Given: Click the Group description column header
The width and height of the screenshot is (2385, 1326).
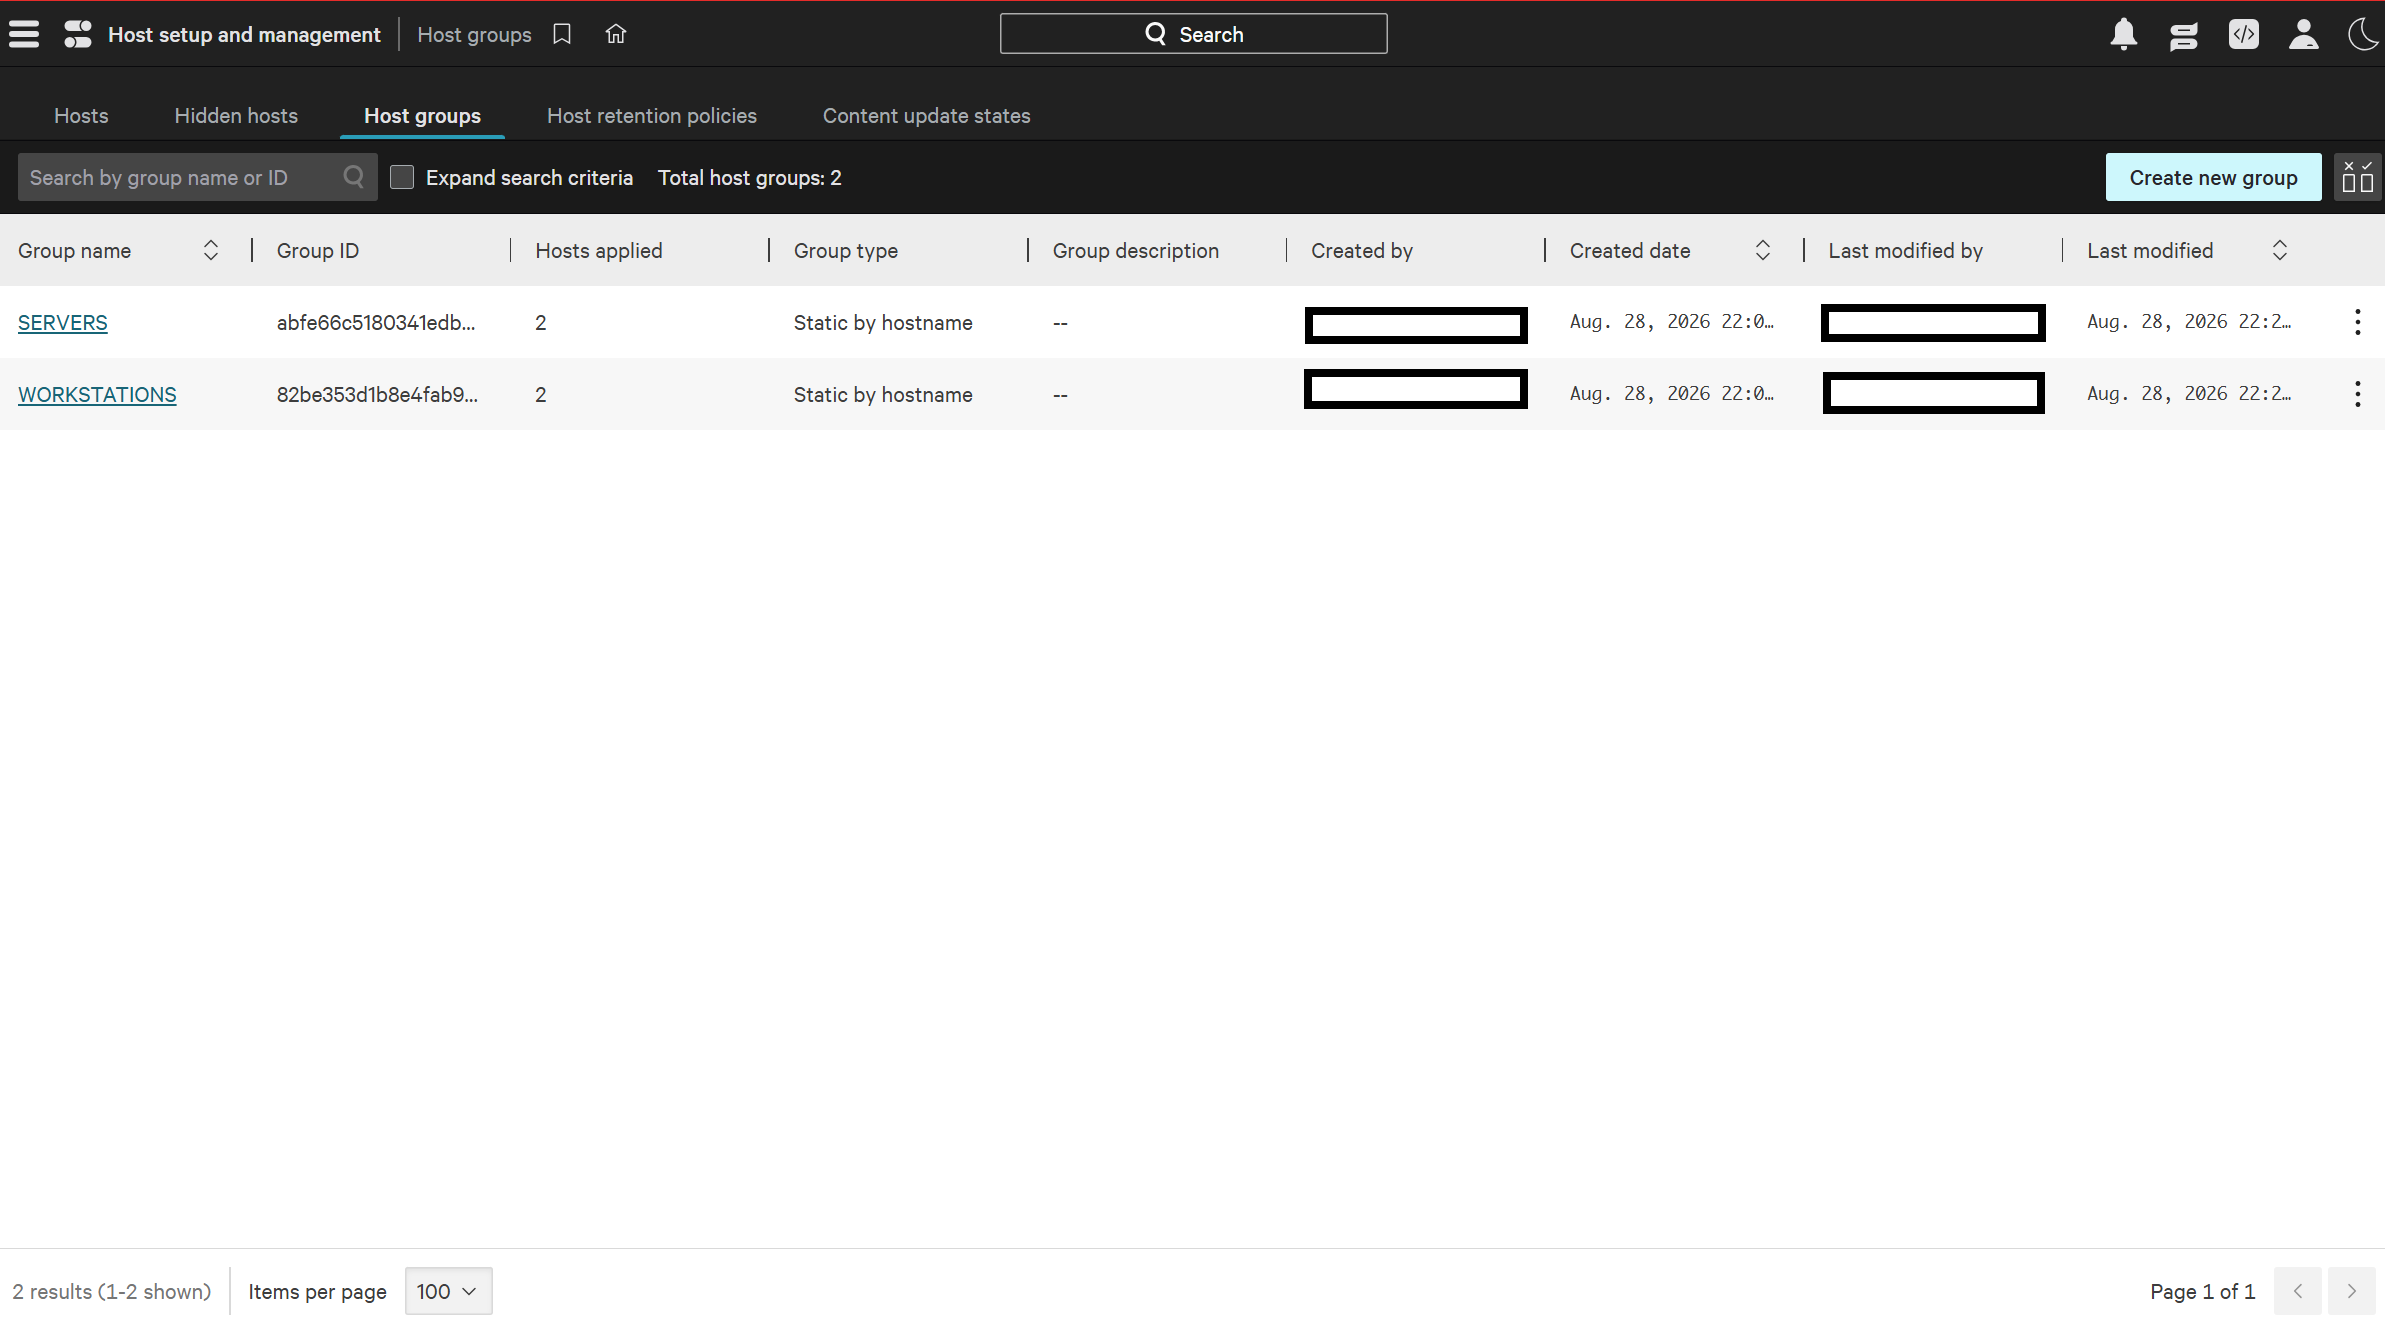Looking at the screenshot, I should [1136, 250].
